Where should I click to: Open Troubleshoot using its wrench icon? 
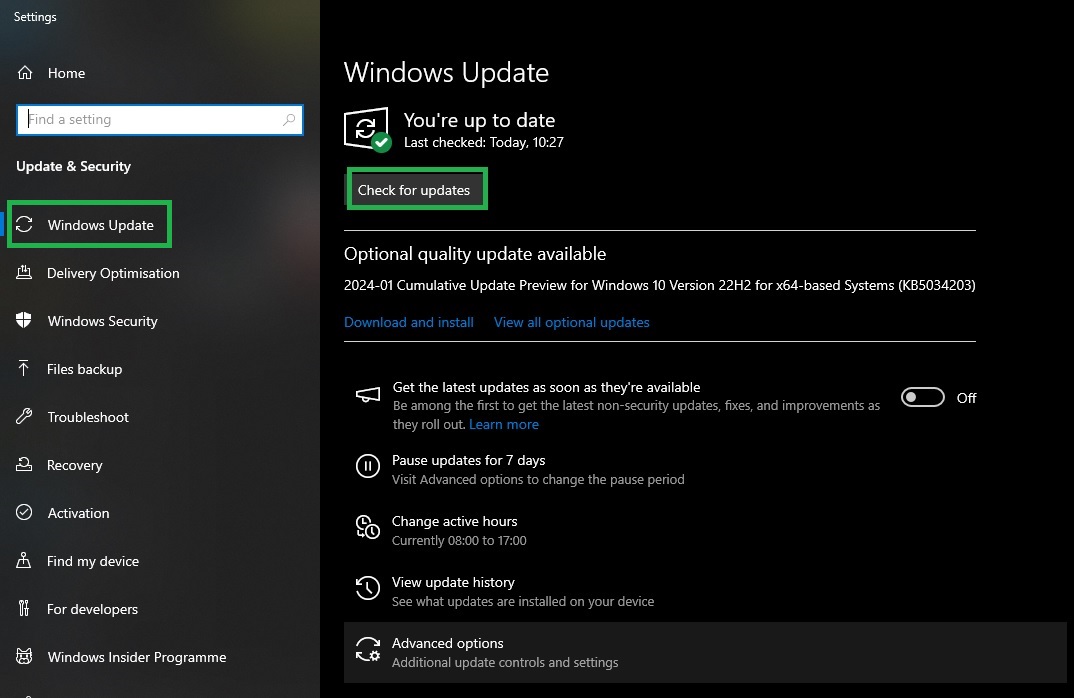[24, 416]
